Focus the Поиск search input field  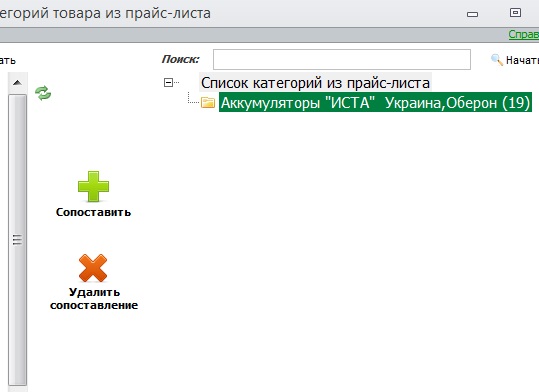pos(342,59)
